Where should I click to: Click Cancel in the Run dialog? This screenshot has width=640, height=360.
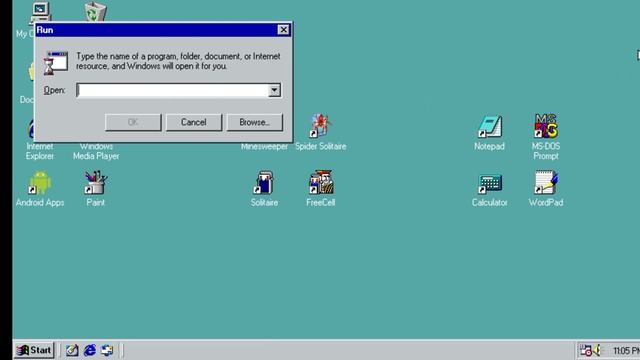[194, 122]
